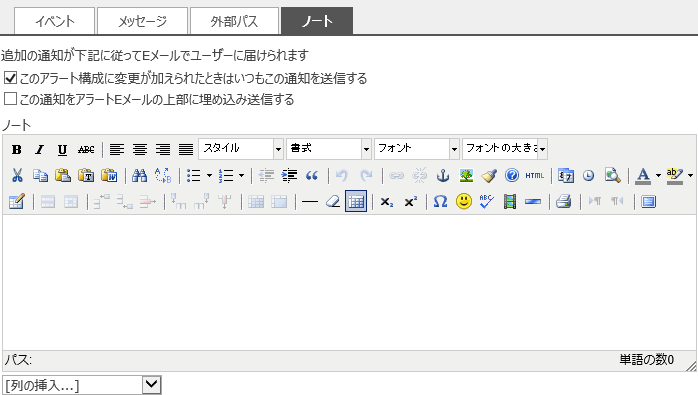Switch to the イベント tab

coord(55,21)
